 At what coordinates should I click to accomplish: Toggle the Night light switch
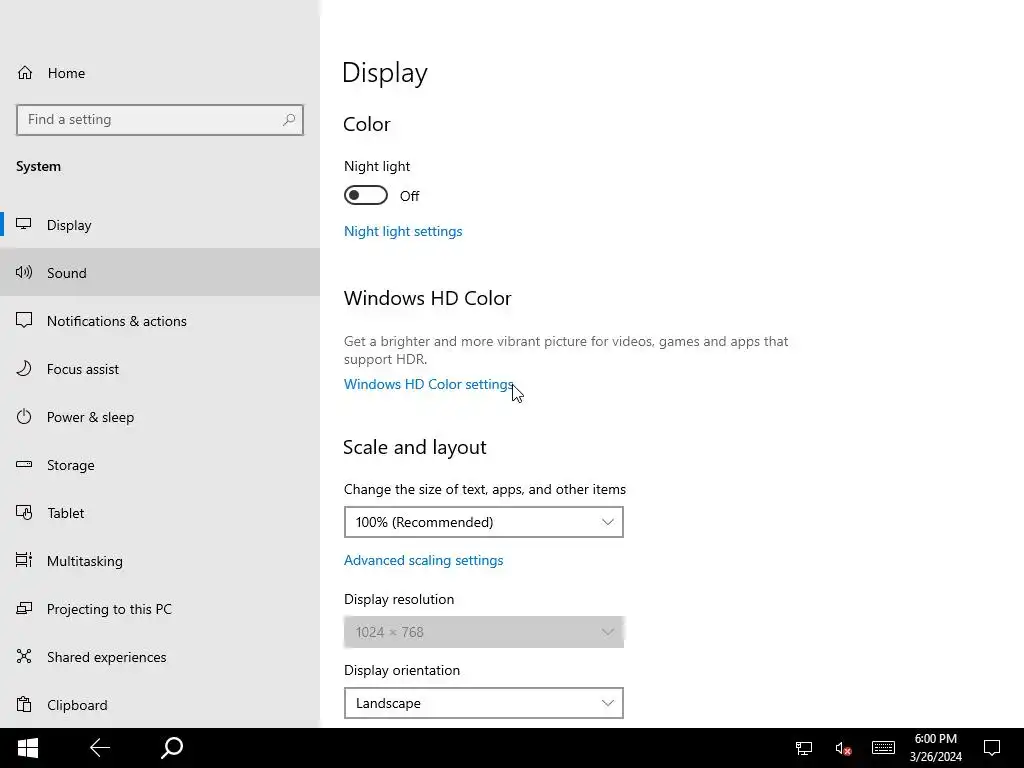click(x=366, y=195)
